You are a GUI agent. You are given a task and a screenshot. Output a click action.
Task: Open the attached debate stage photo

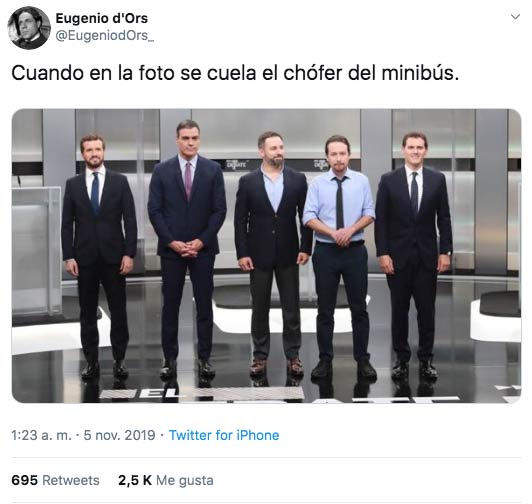(x=266, y=256)
